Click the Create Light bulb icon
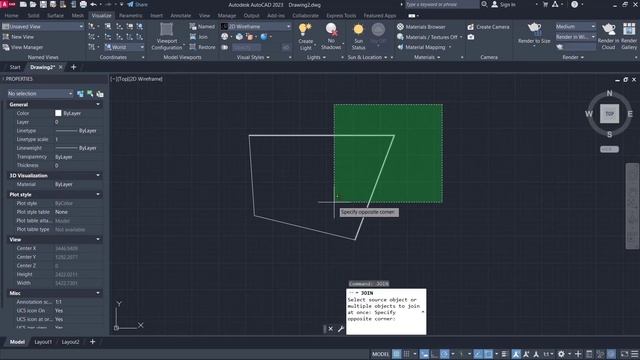The height and width of the screenshot is (360, 640). [x=305, y=29]
